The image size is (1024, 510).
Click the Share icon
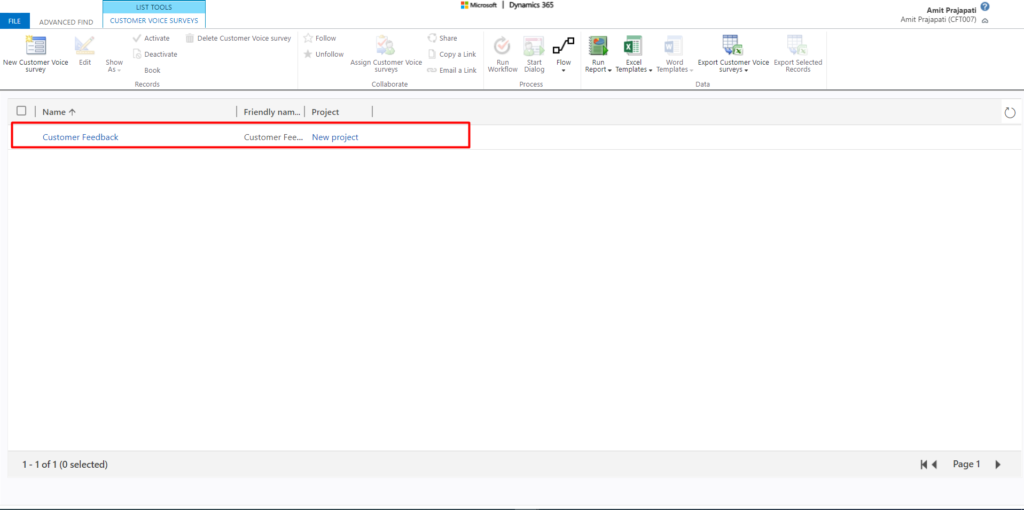432,39
